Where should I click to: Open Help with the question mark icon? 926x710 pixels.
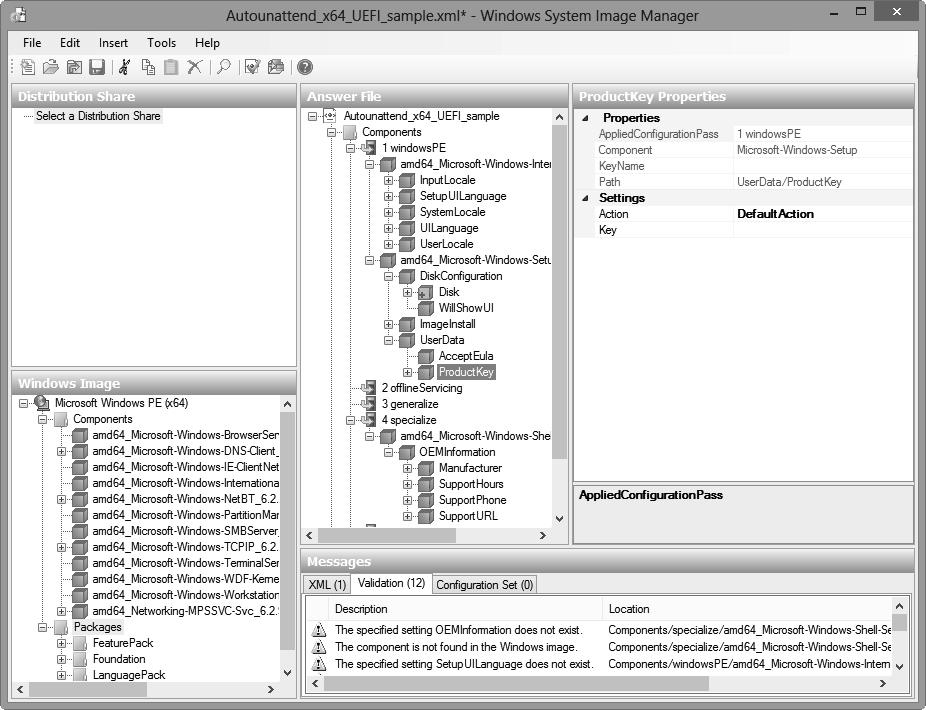point(305,67)
